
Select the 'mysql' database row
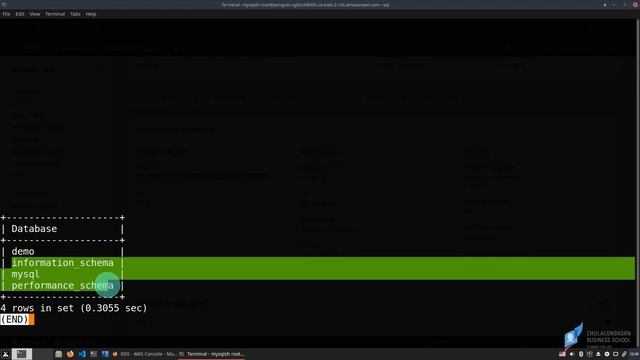pos(25,274)
